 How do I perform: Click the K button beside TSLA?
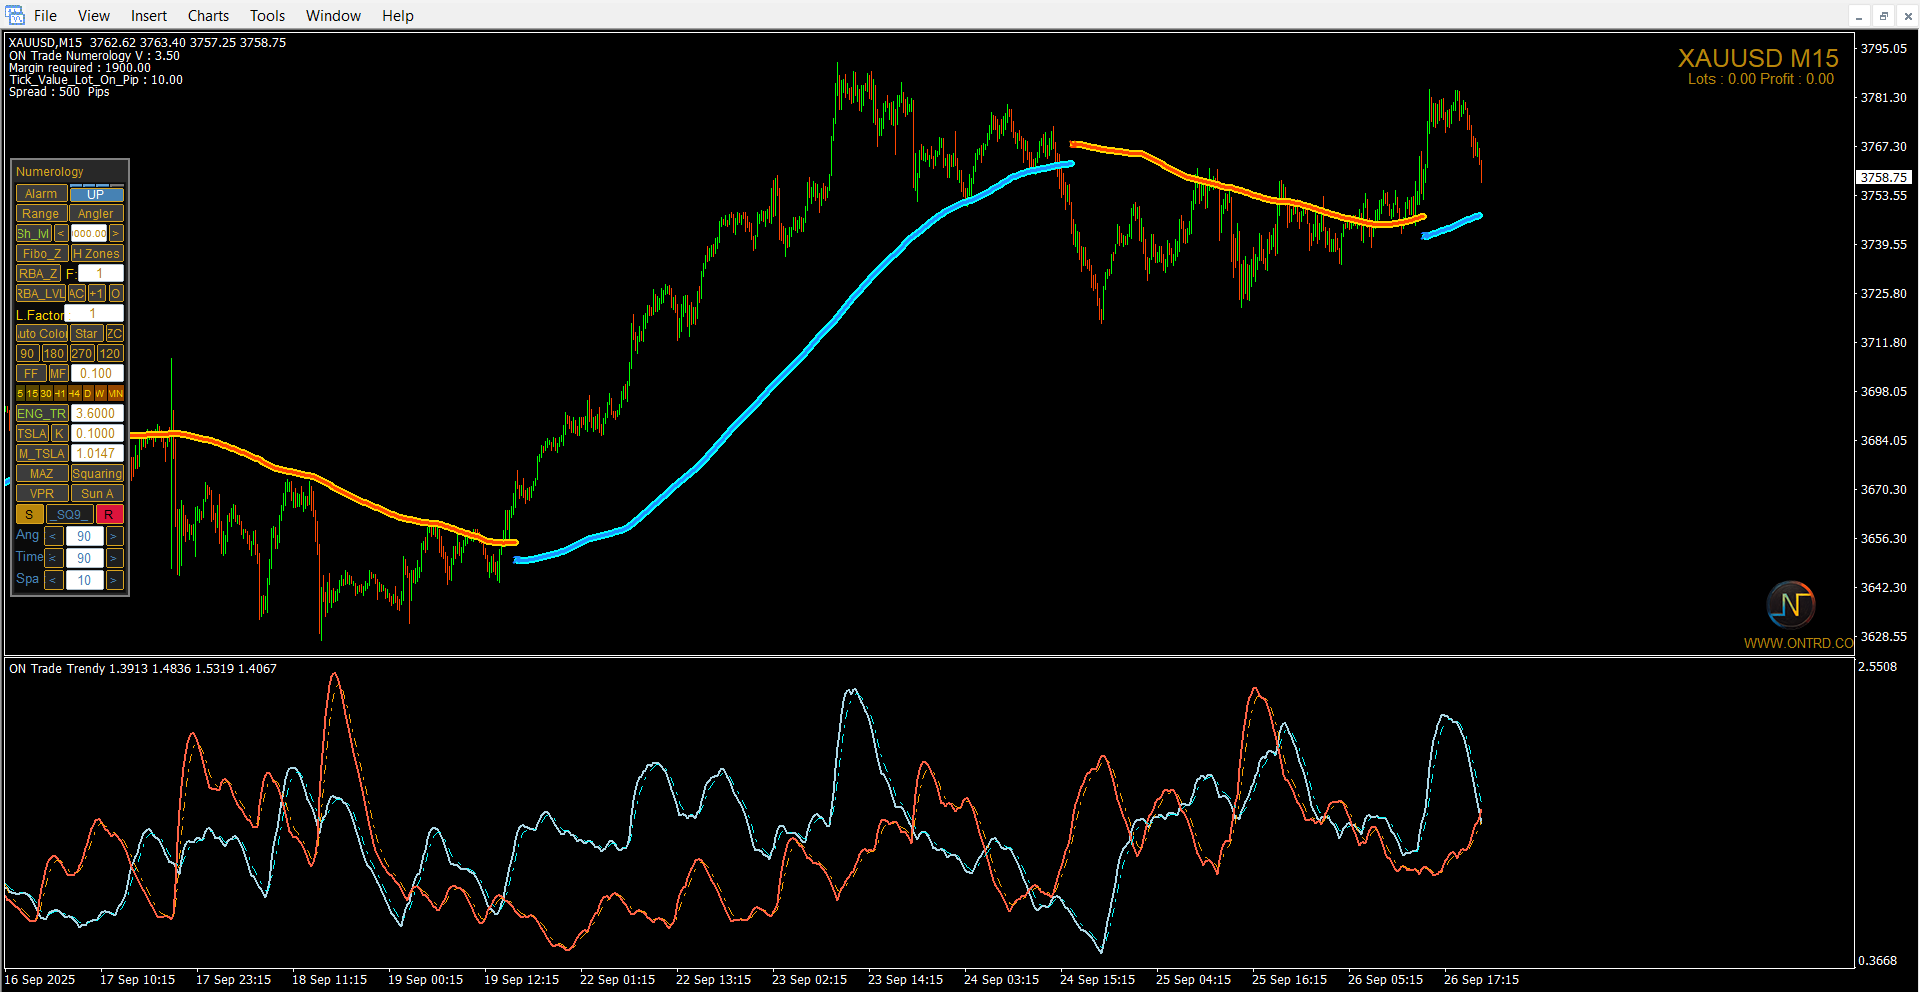59,434
